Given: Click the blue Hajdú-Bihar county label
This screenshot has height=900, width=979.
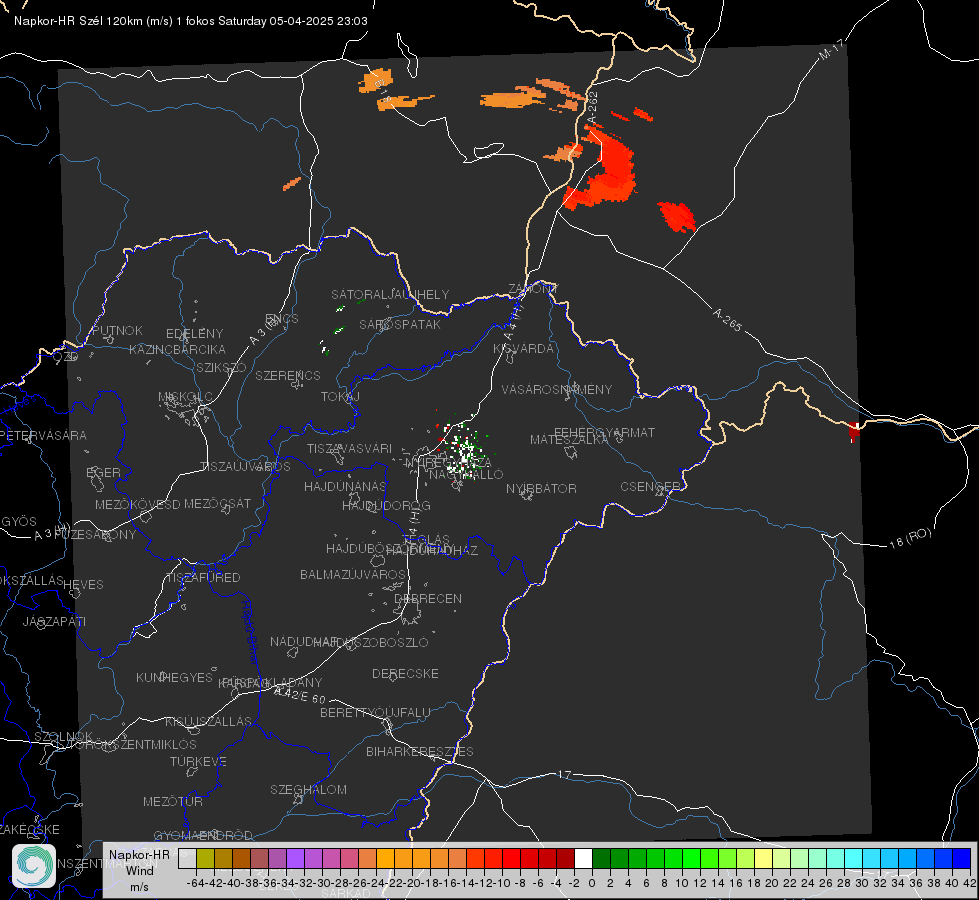Looking at the screenshot, I should pyautogui.click(x=249, y=633).
